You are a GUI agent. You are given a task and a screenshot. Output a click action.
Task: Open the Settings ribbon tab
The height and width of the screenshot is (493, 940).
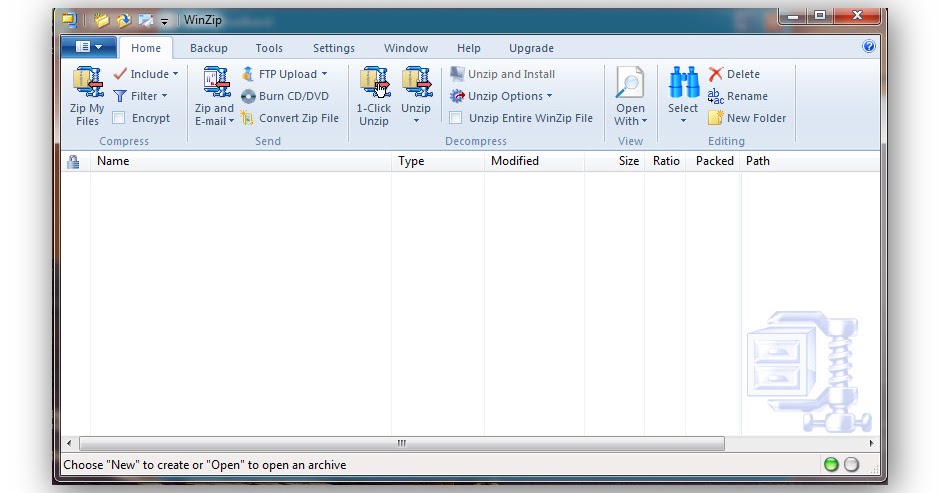coord(333,48)
